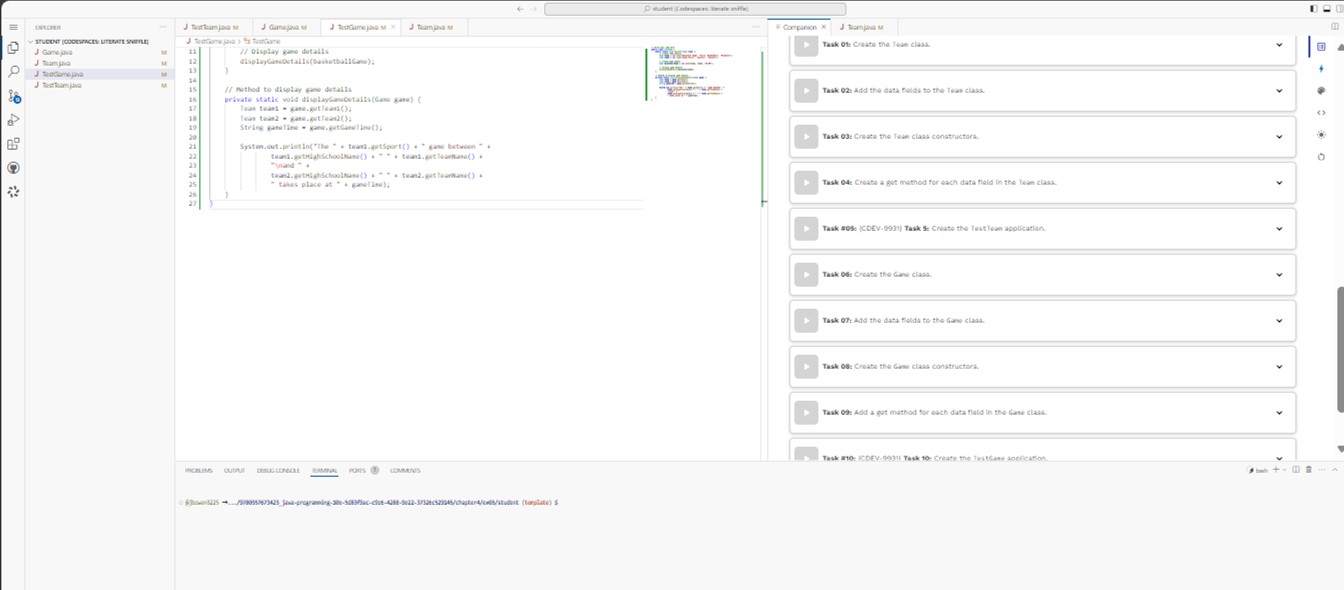Viewport: 1344px width, 590px height.
Task: Open the Source Control view with pending changes
Action: (13, 95)
